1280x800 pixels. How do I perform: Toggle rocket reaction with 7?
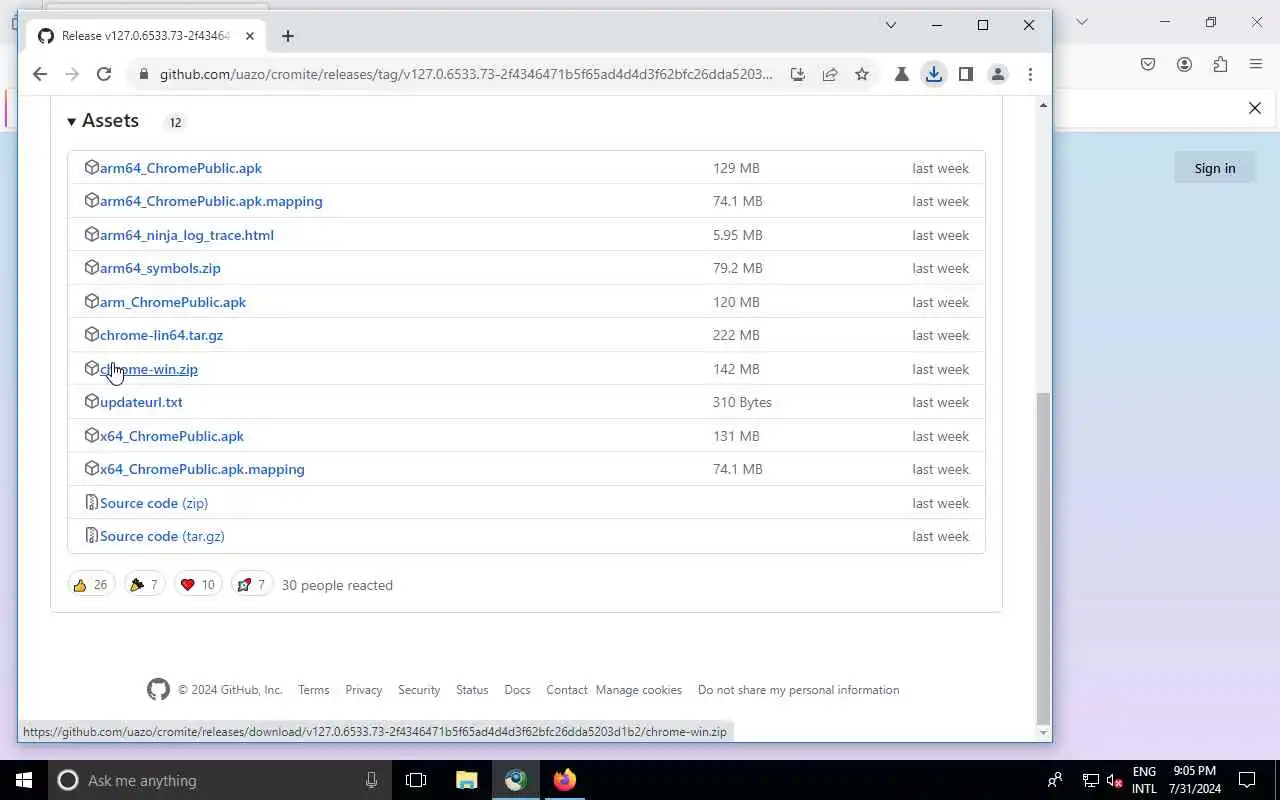point(251,585)
